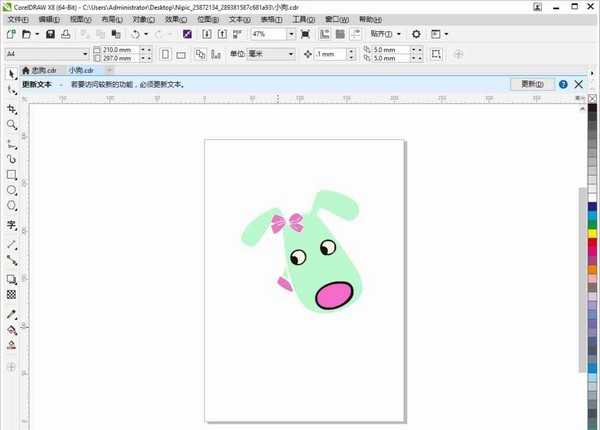This screenshot has width=600, height=430.
Task: Select the Text tool (字)
Action: tap(11, 225)
